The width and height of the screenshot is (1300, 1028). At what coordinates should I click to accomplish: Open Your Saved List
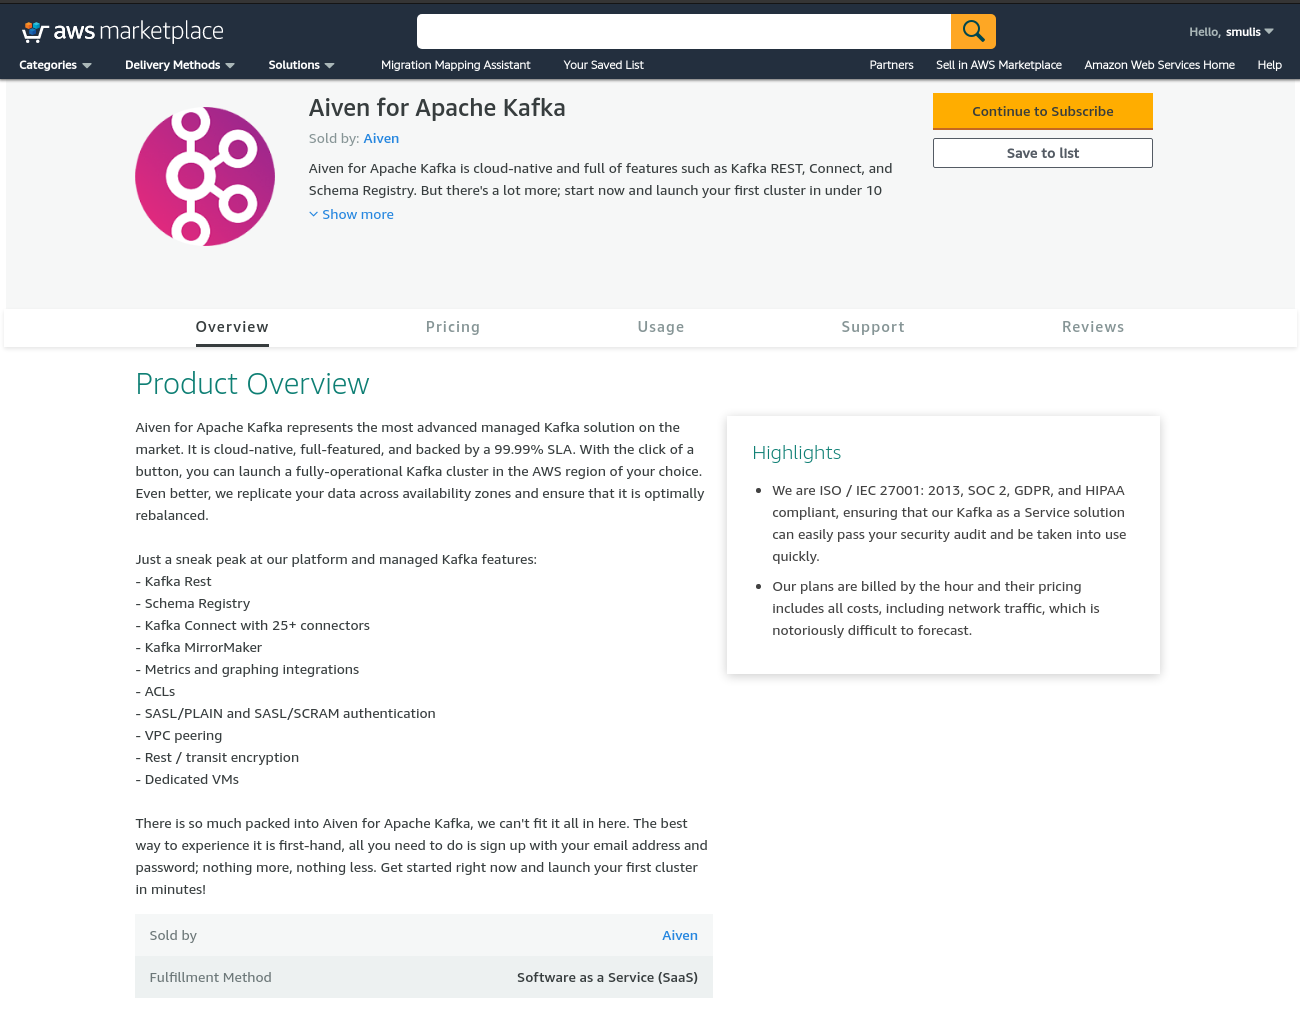click(x=603, y=64)
